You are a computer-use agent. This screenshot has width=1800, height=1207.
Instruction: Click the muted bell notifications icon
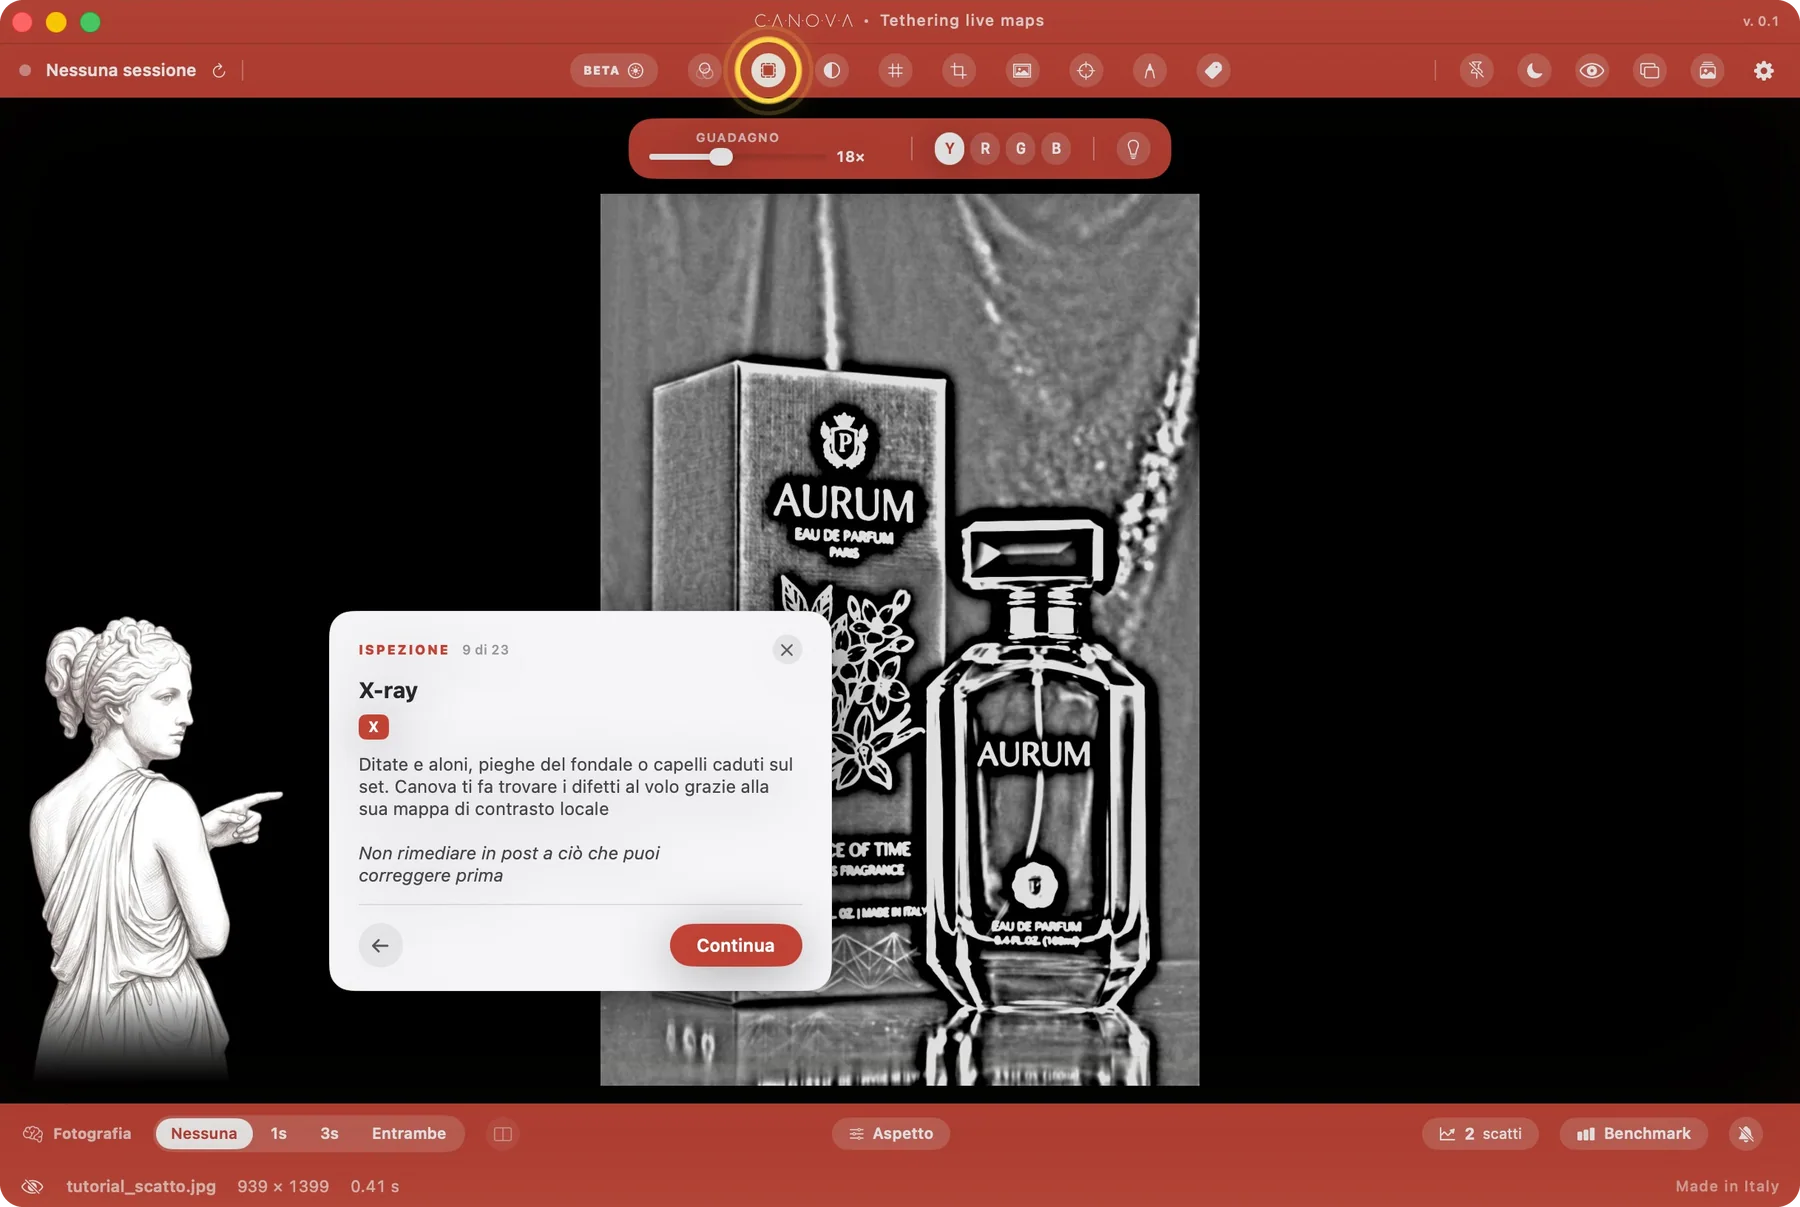(x=1746, y=1133)
